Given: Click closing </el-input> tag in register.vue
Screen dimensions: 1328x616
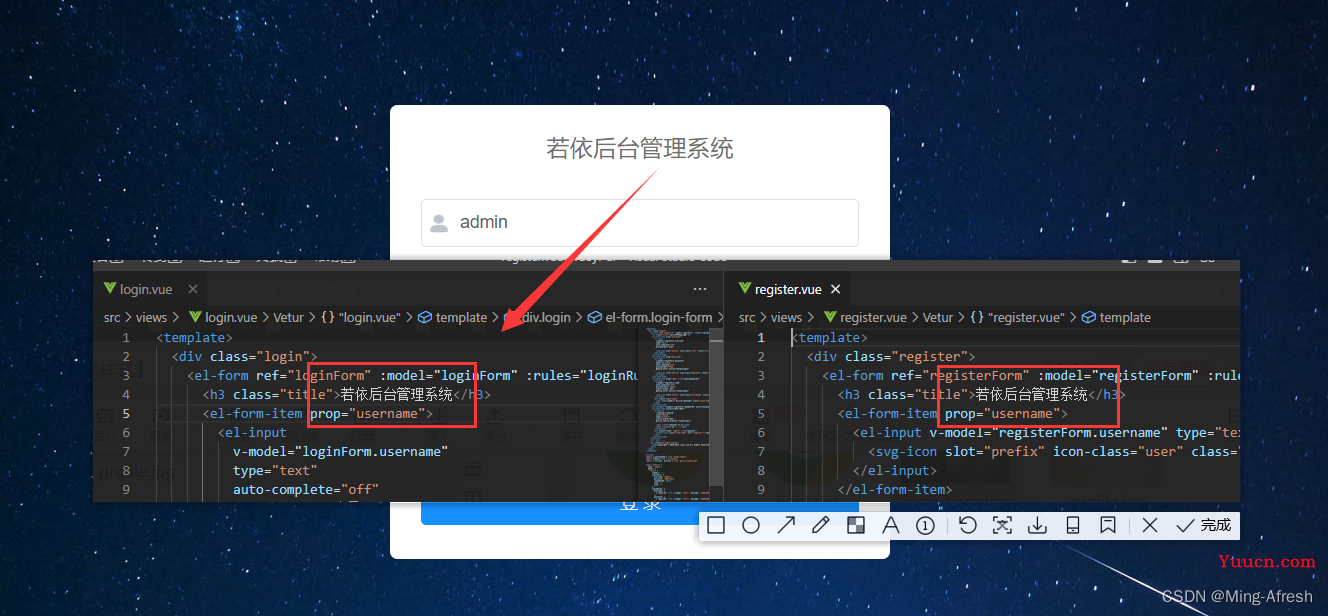Looking at the screenshot, I should pyautogui.click(x=895, y=470).
